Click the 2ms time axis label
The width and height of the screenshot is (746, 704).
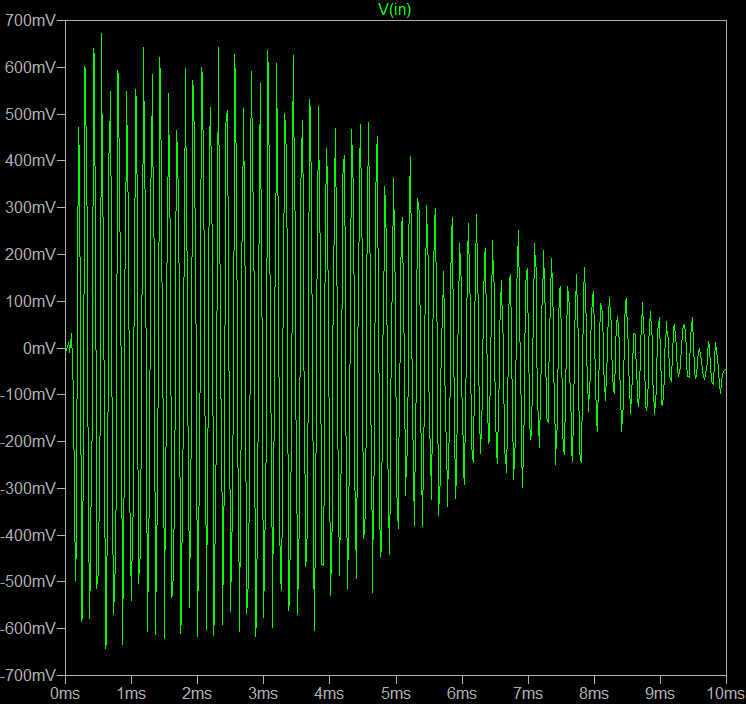tap(196, 694)
